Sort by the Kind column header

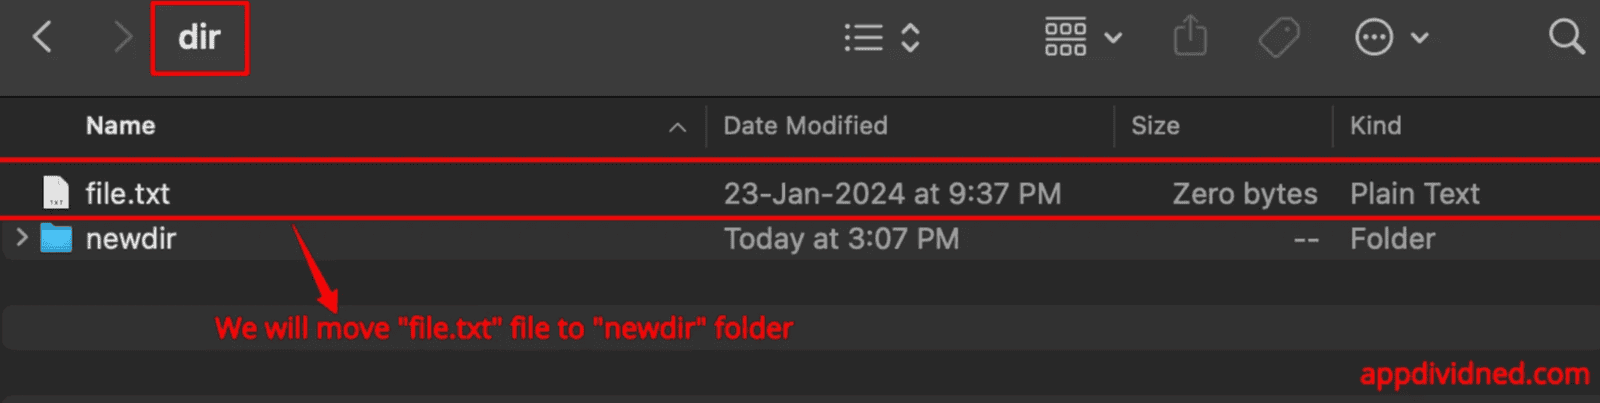point(1375,126)
